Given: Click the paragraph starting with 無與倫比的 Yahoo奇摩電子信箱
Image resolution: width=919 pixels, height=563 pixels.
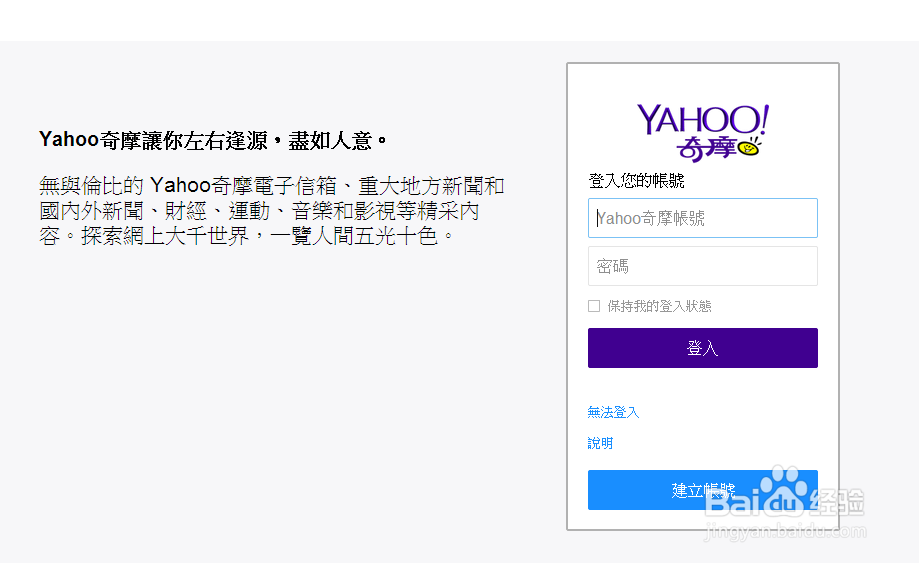Looking at the screenshot, I should point(271,211).
